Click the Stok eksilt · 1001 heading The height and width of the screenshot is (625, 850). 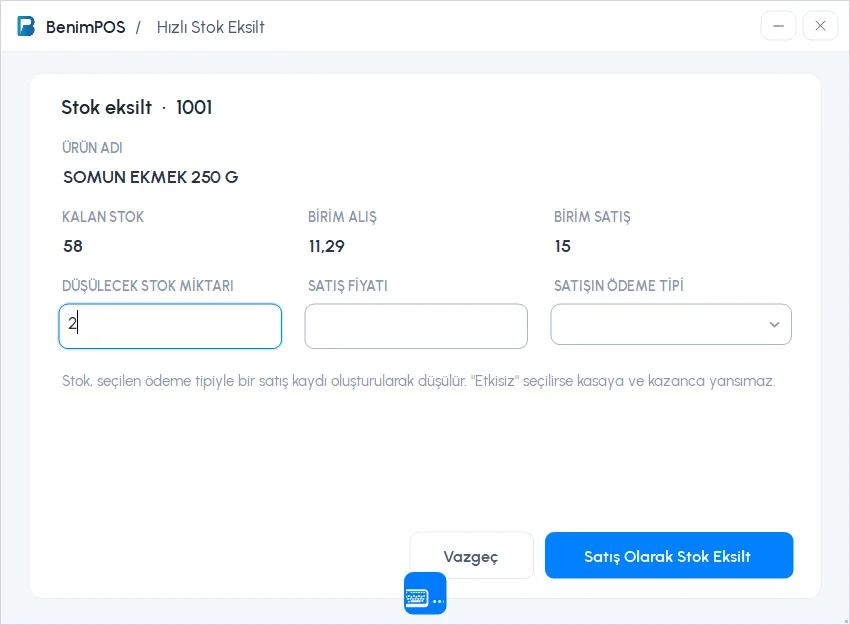[x=137, y=107]
